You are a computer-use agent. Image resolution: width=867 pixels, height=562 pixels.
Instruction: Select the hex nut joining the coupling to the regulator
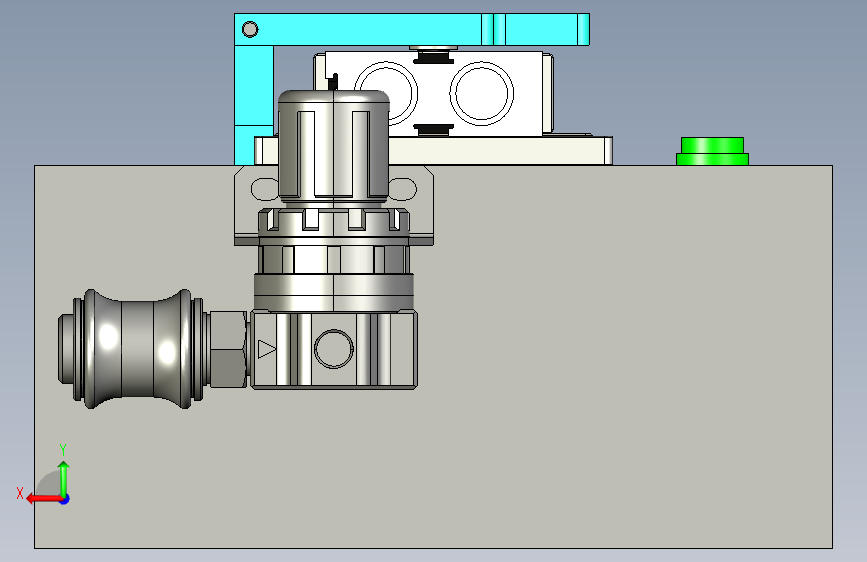click(228, 349)
